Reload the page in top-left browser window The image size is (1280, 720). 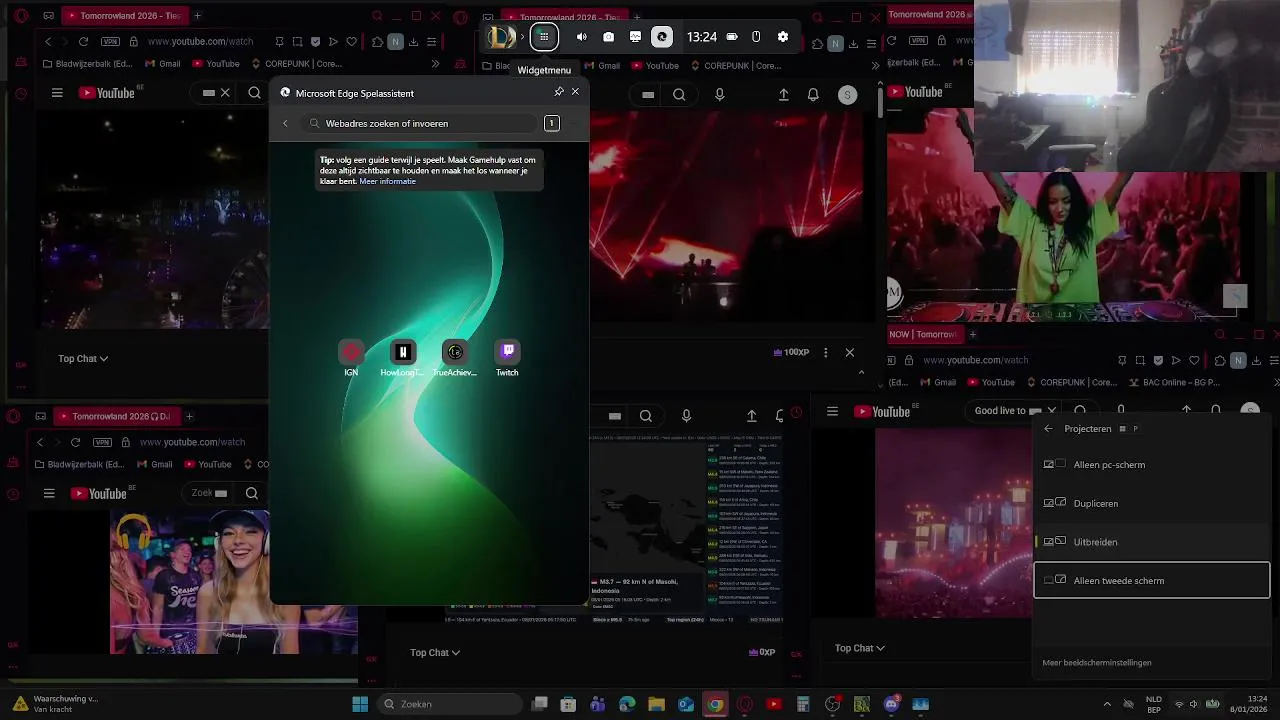tap(83, 42)
